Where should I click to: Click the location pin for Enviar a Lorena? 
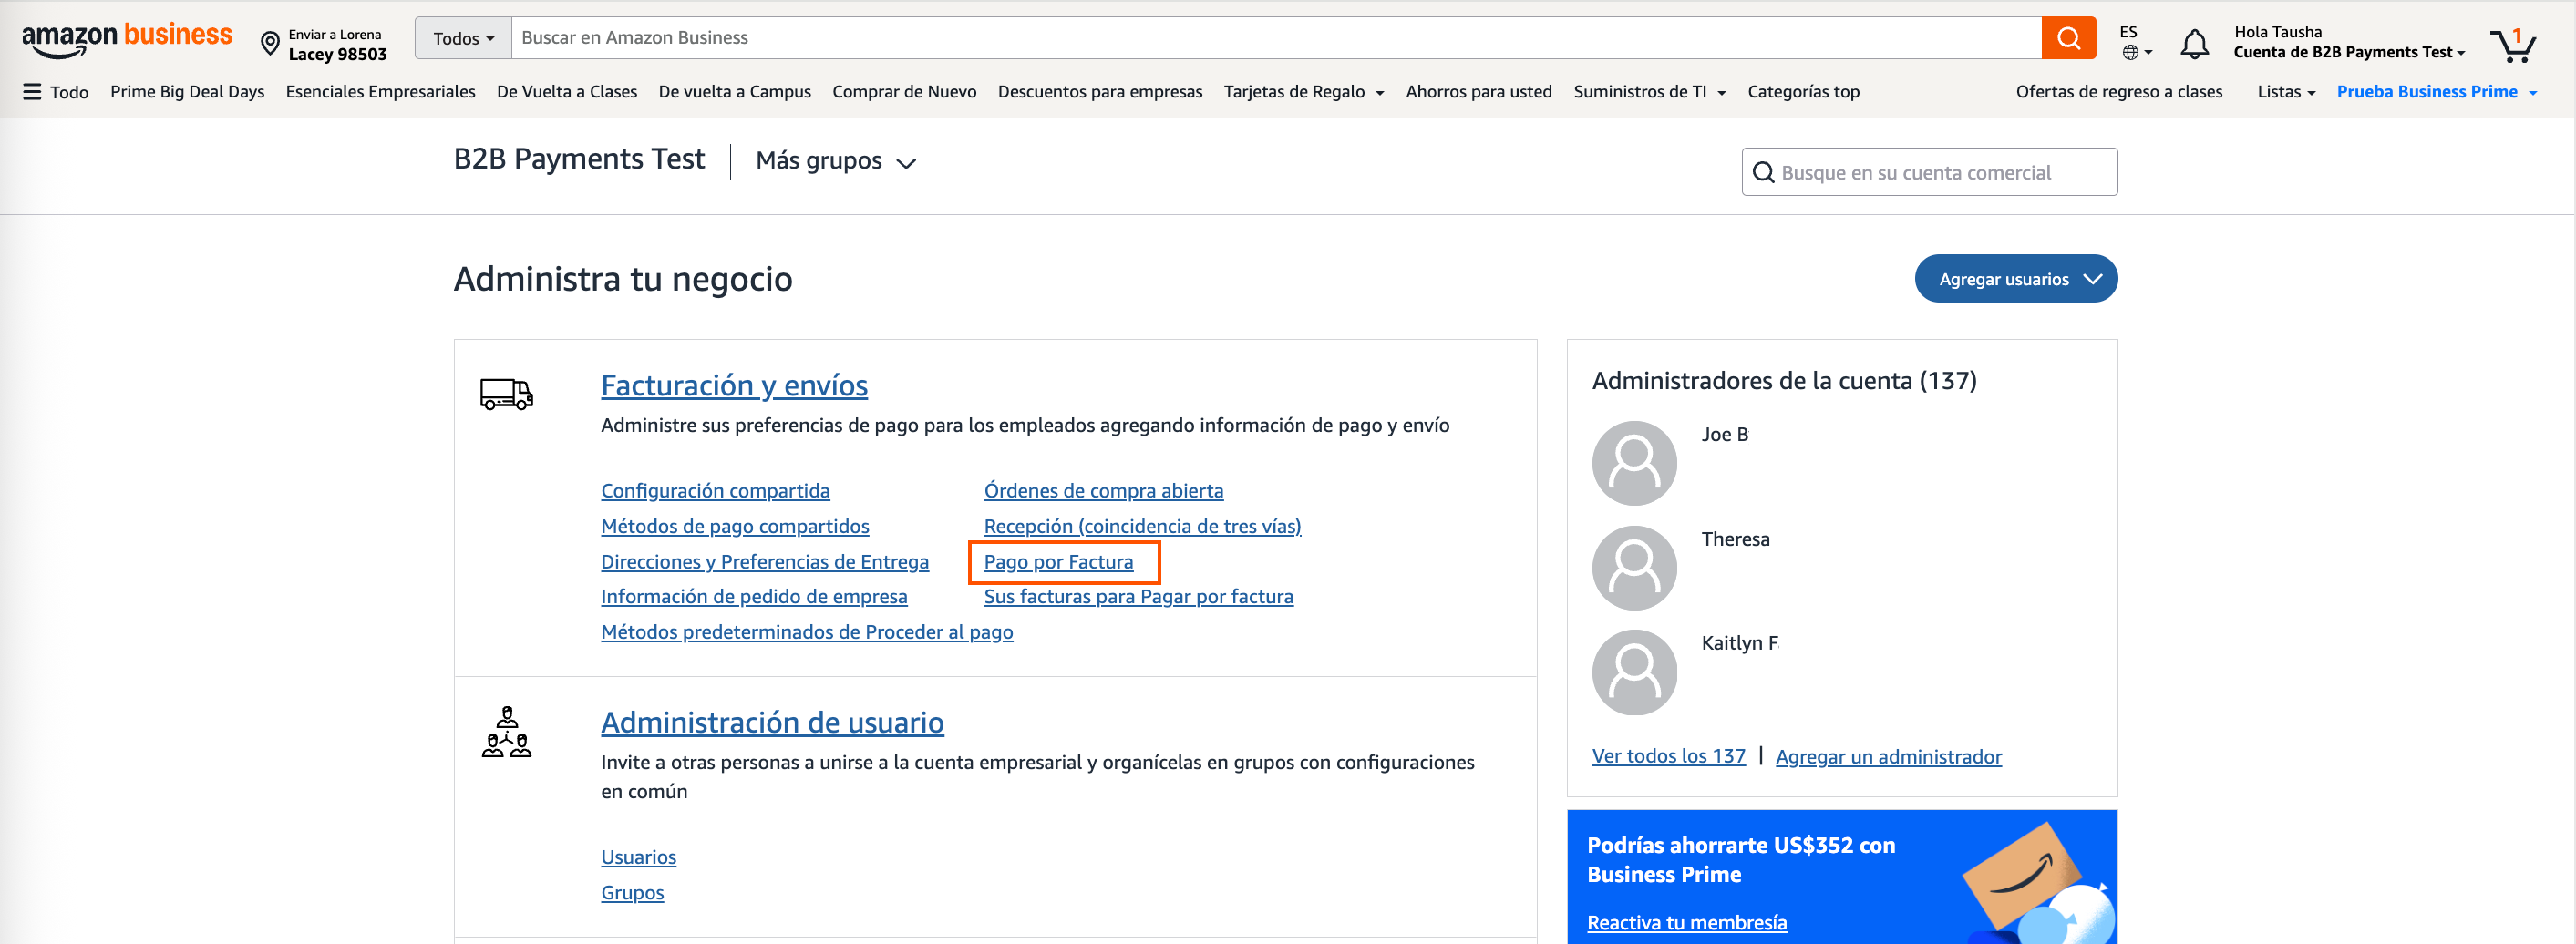(x=268, y=40)
